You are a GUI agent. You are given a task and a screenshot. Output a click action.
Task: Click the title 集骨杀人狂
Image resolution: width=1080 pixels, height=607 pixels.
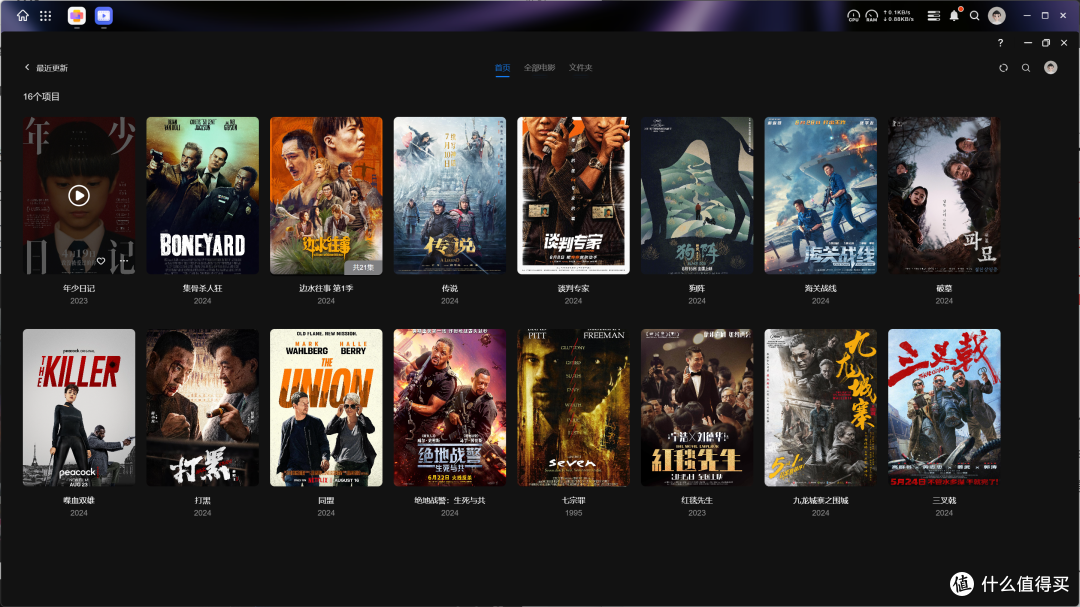(202, 289)
